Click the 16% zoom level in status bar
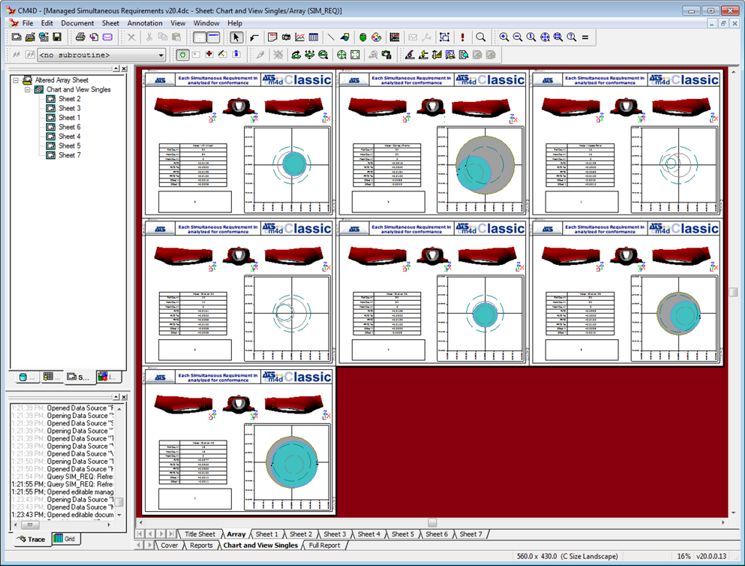Screen dimensions: 745x566 coord(684,556)
